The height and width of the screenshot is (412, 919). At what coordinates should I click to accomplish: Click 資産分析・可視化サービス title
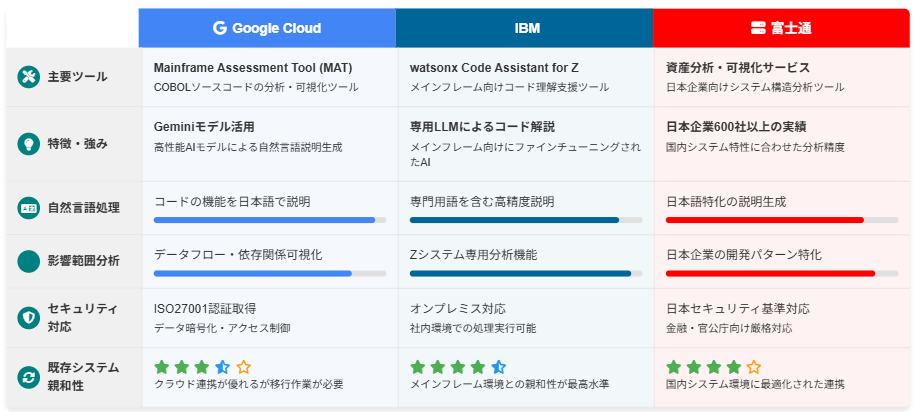pyautogui.click(x=738, y=68)
